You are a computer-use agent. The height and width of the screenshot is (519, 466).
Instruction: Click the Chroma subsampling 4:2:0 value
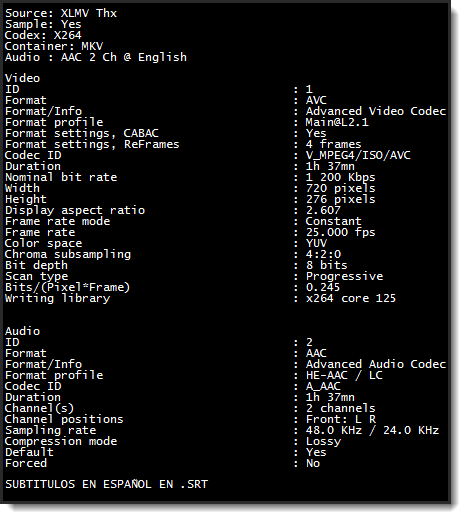323,254
